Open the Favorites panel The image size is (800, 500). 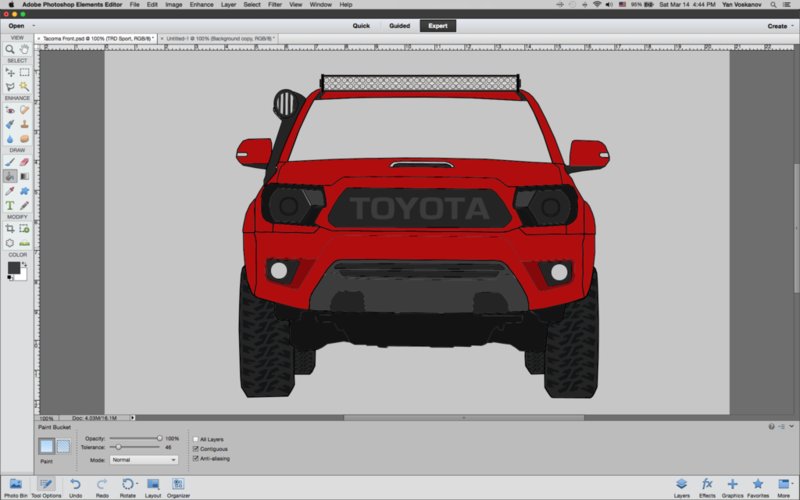758,488
